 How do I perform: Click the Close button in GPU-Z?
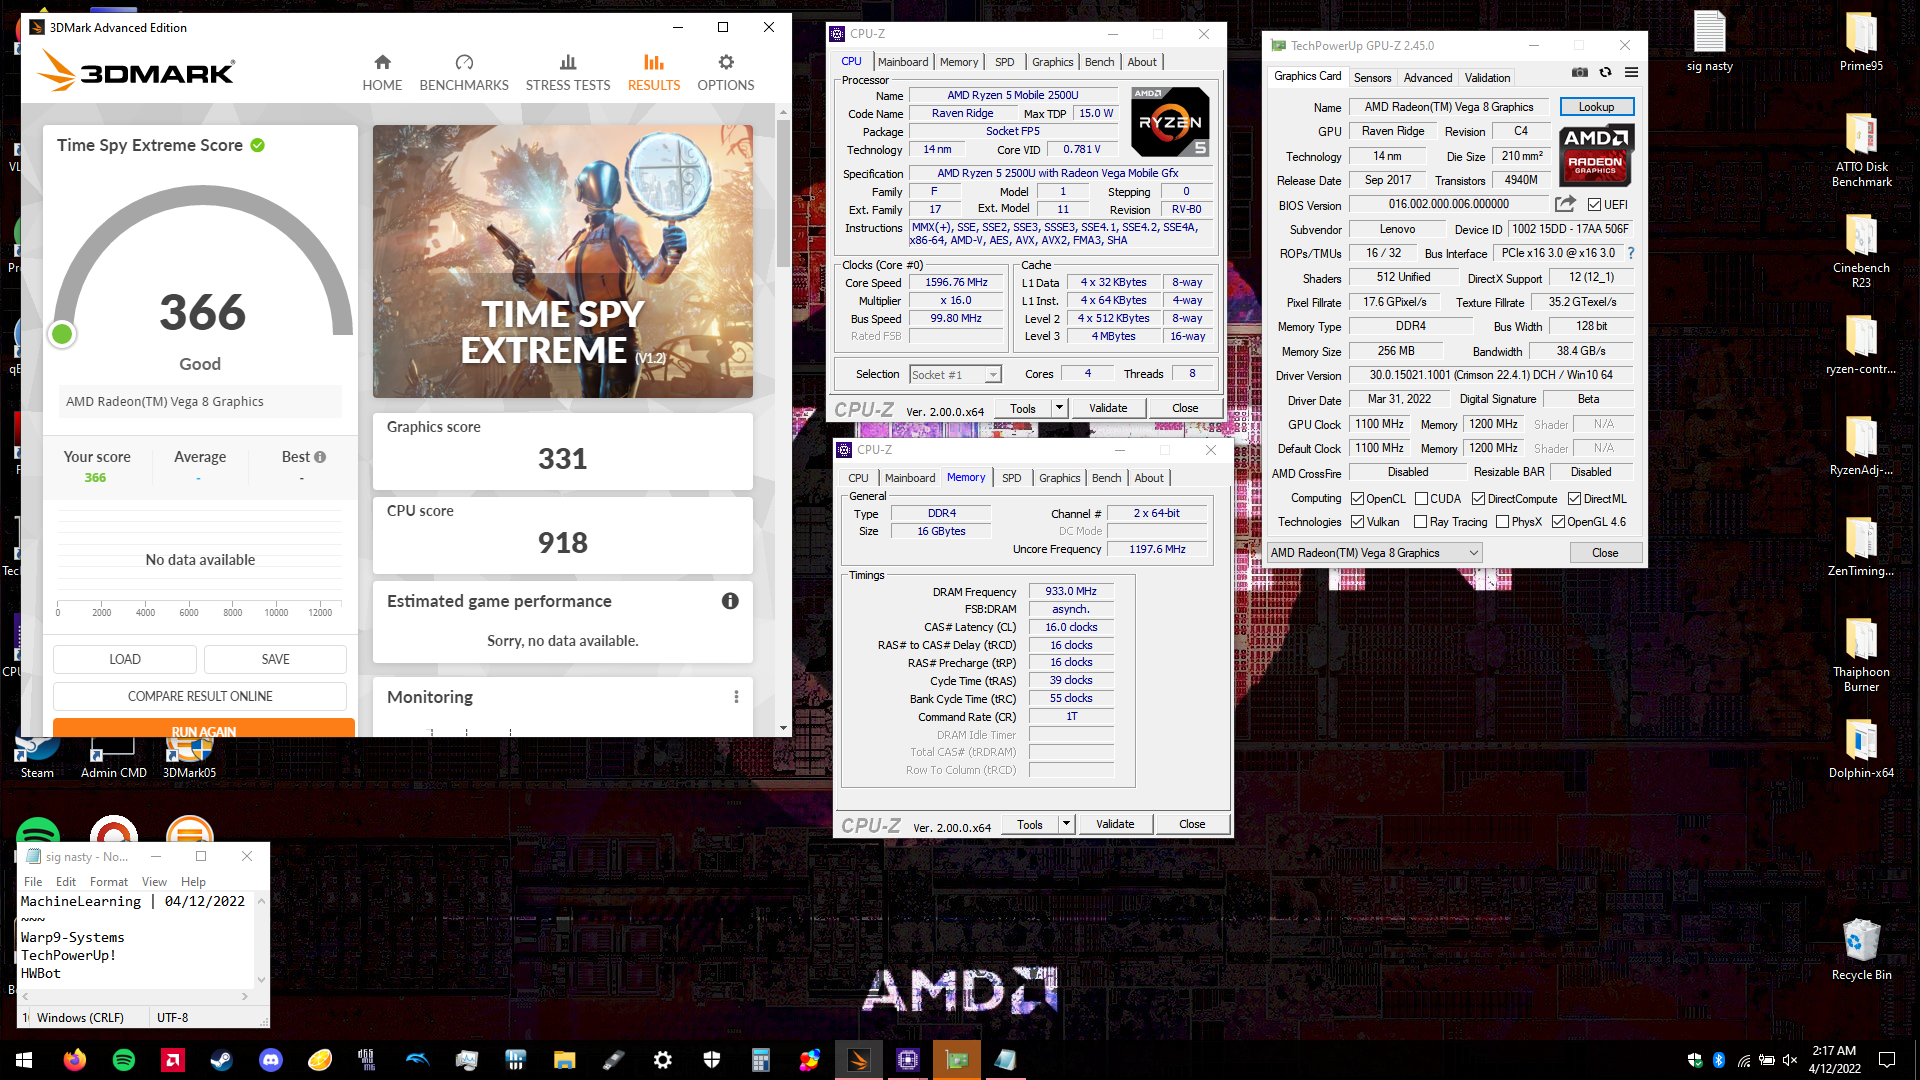pyautogui.click(x=1604, y=553)
